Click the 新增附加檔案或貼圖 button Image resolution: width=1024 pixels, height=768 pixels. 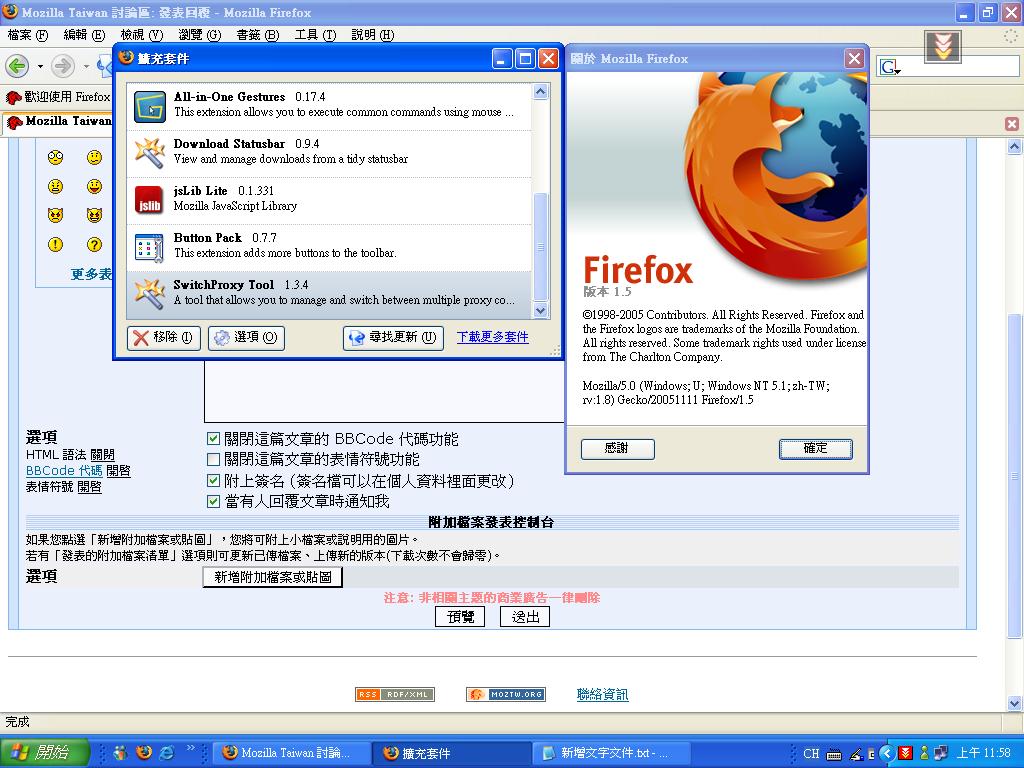pyautogui.click(x=272, y=577)
